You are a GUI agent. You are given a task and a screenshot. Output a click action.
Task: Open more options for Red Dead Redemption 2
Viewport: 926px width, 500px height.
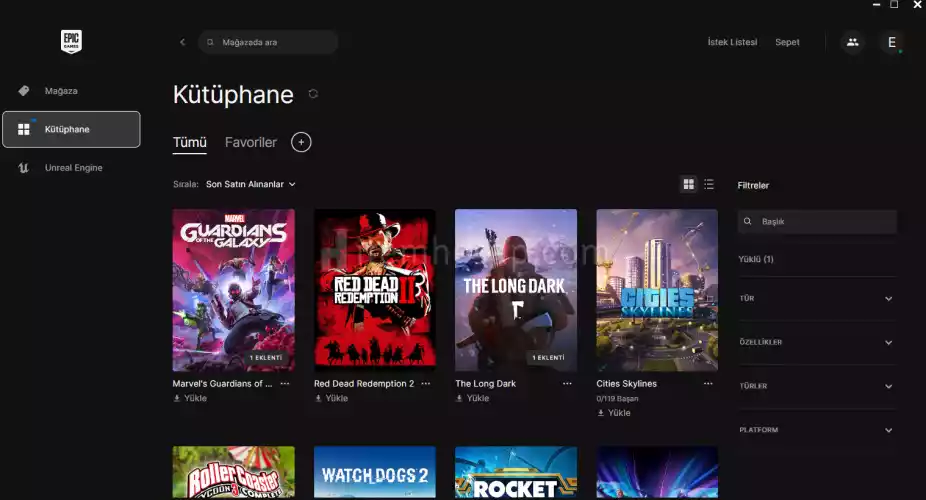[x=426, y=383]
